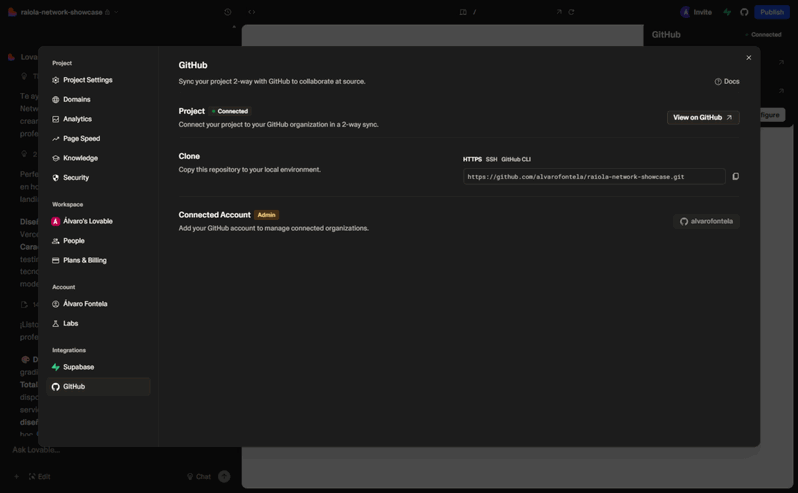This screenshot has height=493, width=798.
Task: Toggle the code view brackets icon
Action: tap(251, 12)
